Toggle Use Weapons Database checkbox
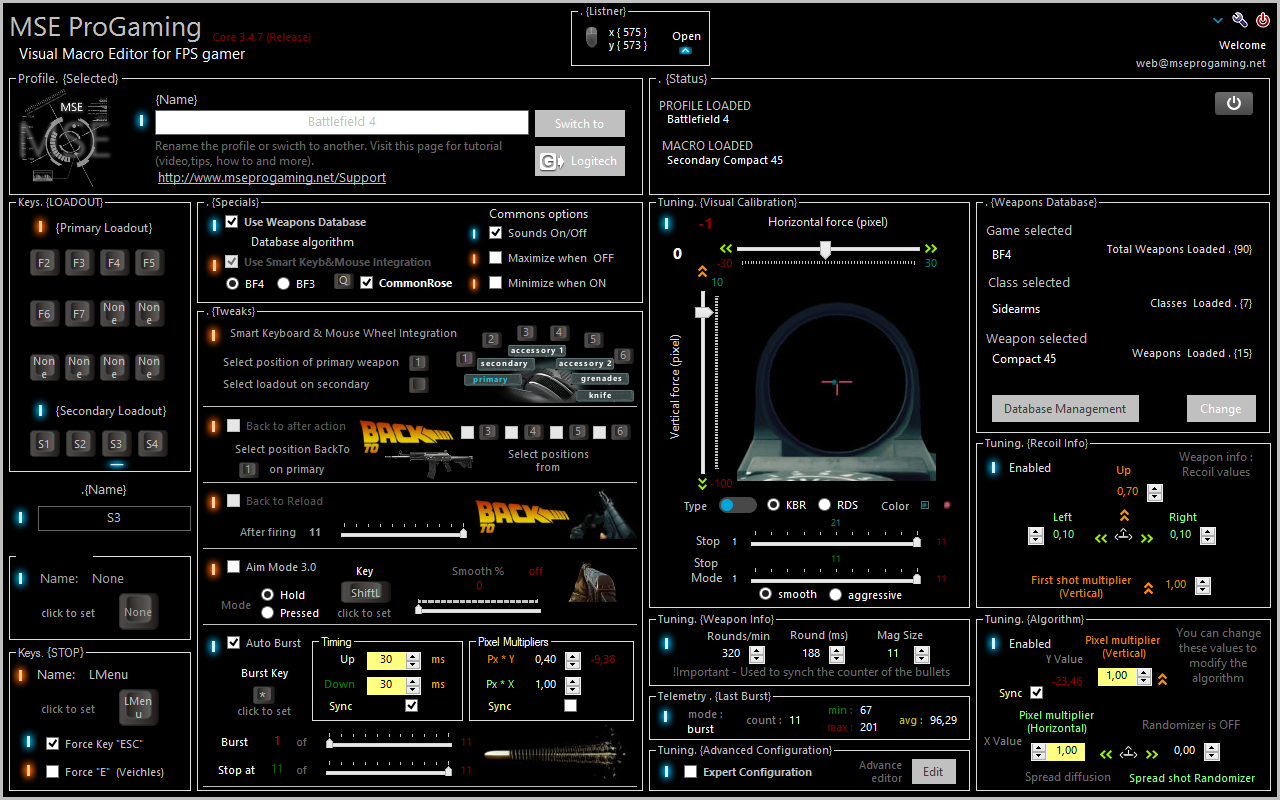This screenshot has width=1280, height=800. click(x=232, y=222)
